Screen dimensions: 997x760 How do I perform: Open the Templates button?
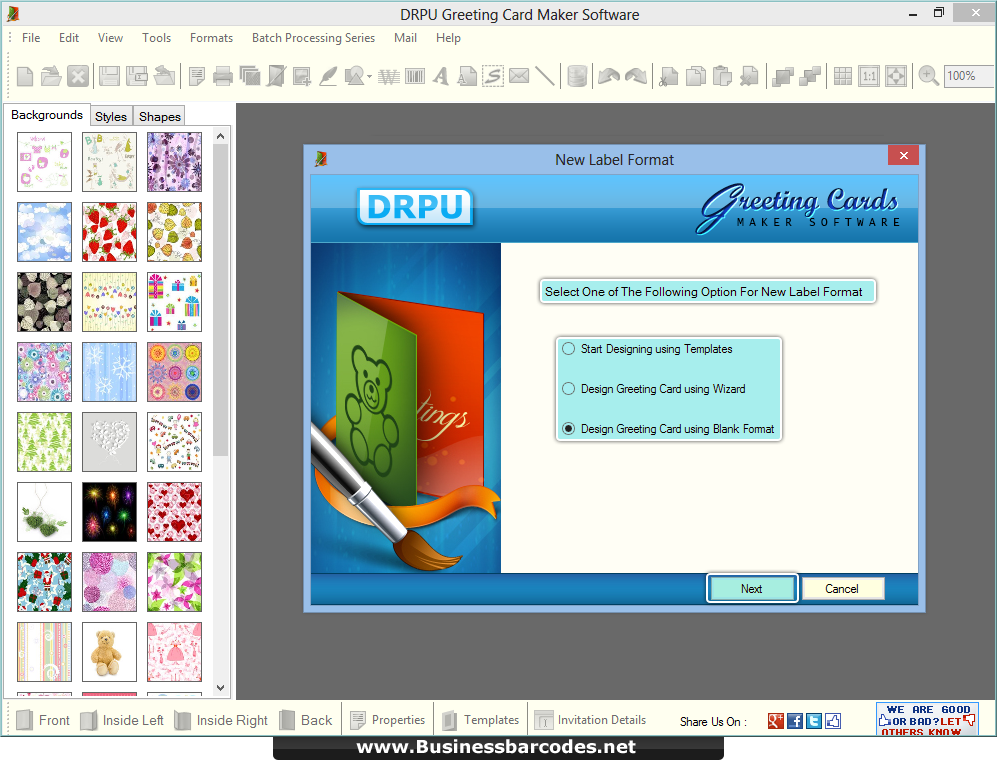pyautogui.click(x=481, y=720)
